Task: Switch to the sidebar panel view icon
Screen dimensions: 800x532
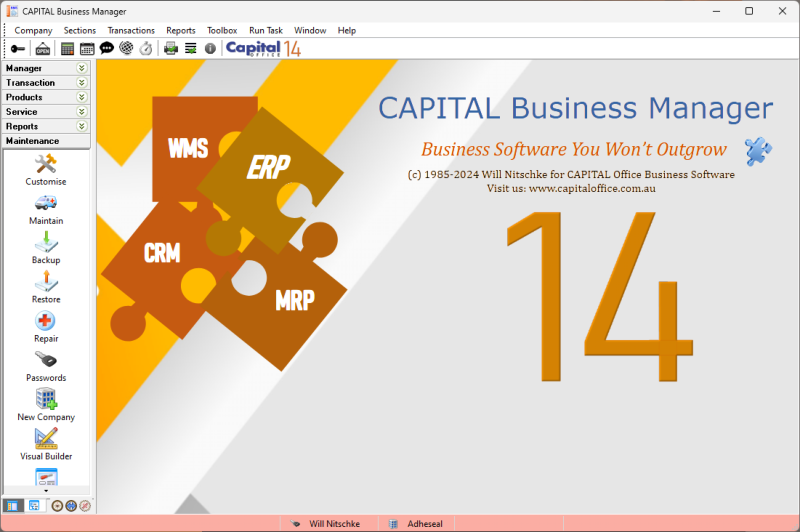Action: tap(12, 505)
